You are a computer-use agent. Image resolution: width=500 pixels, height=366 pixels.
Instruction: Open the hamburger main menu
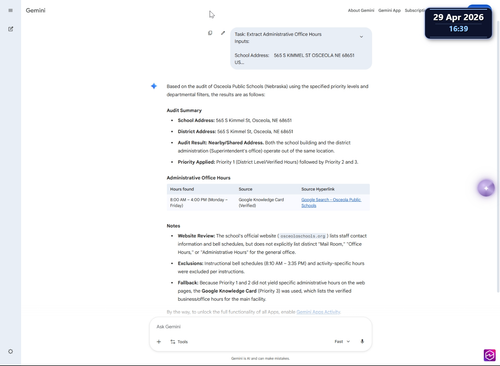click(x=10, y=10)
